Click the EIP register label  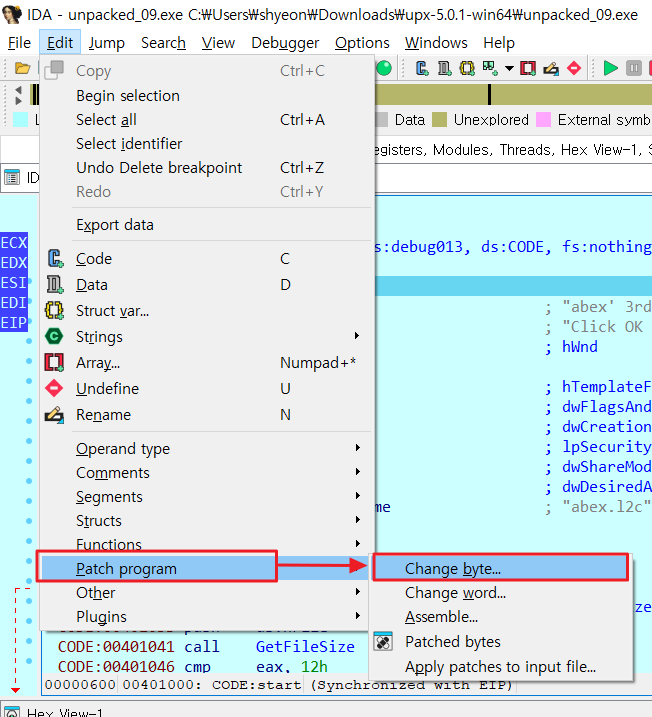point(14,322)
